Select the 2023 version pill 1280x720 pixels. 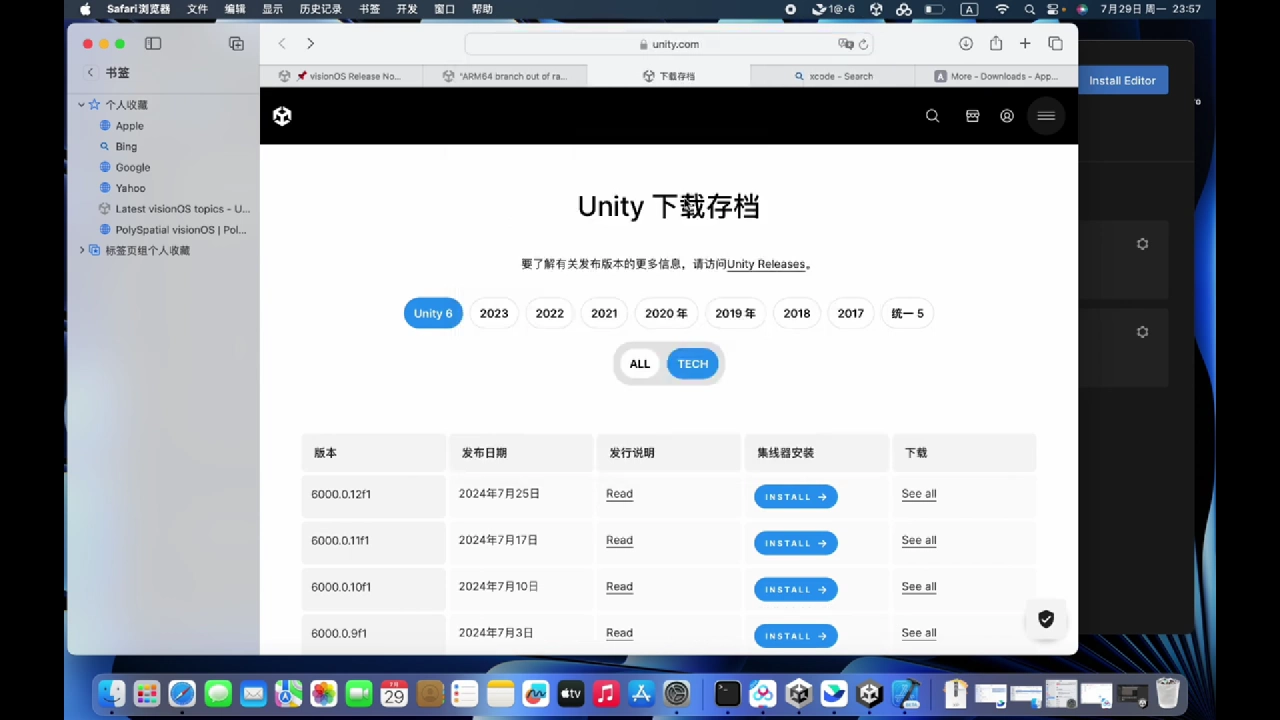point(494,313)
